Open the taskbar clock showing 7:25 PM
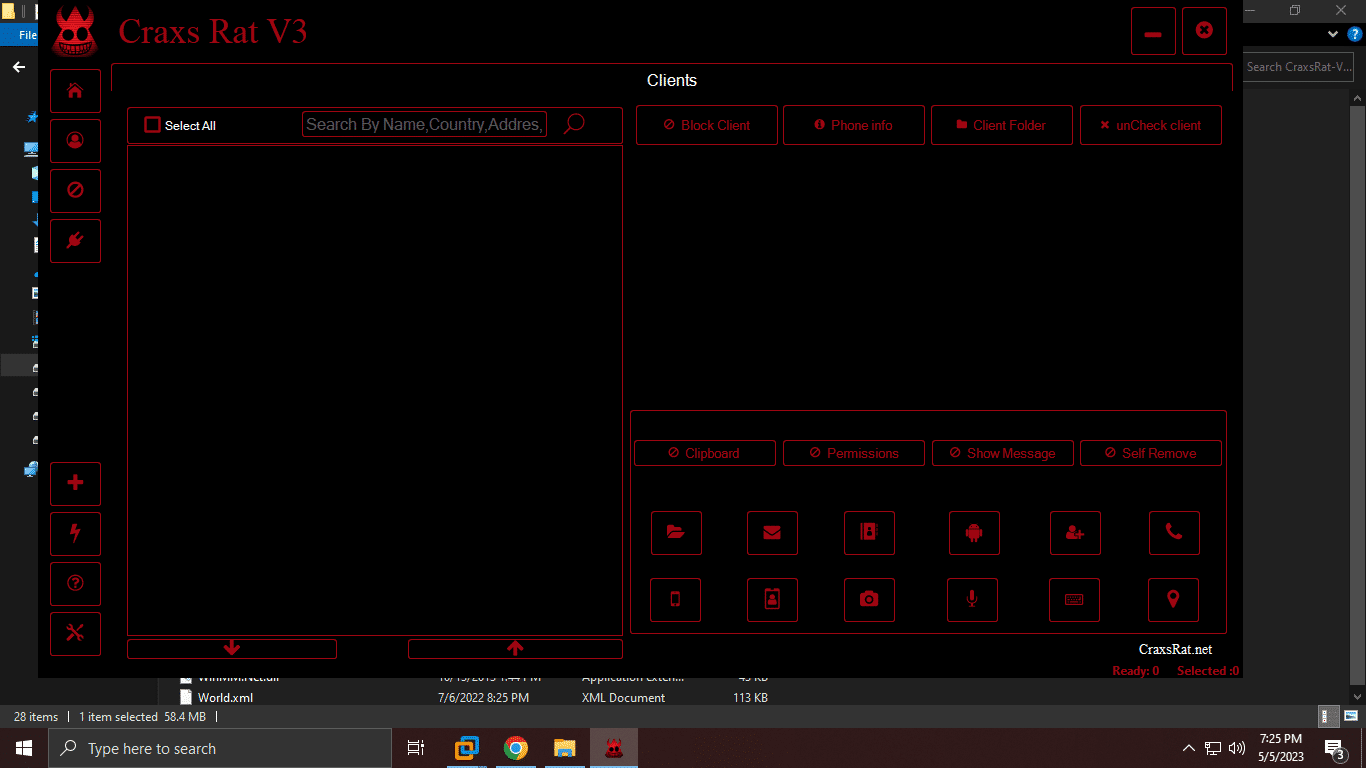Image resolution: width=1366 pixels, height=768 pixels. click(1280, 748)
